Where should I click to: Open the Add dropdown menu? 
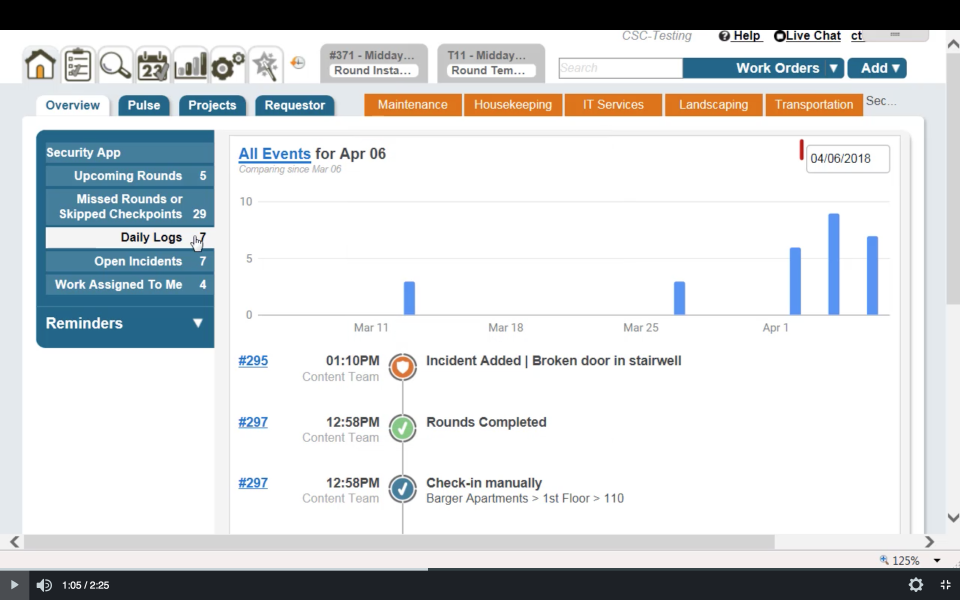click(877, 68)
